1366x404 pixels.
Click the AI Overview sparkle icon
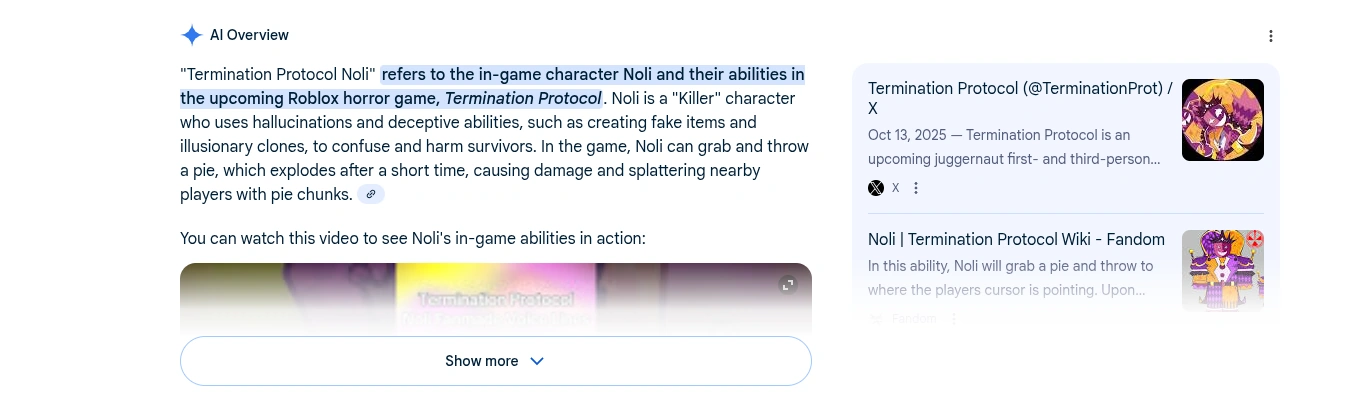coord(191,35)
